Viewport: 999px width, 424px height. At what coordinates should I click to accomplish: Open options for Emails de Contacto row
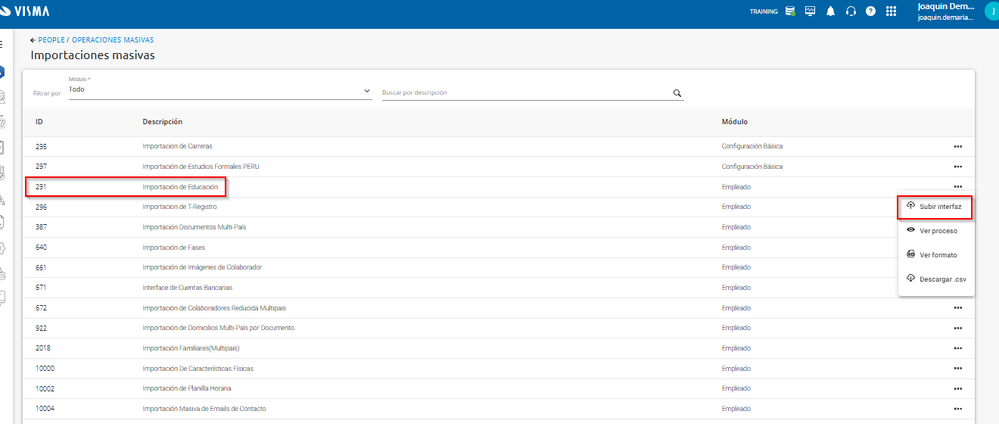tap(958, 409)
